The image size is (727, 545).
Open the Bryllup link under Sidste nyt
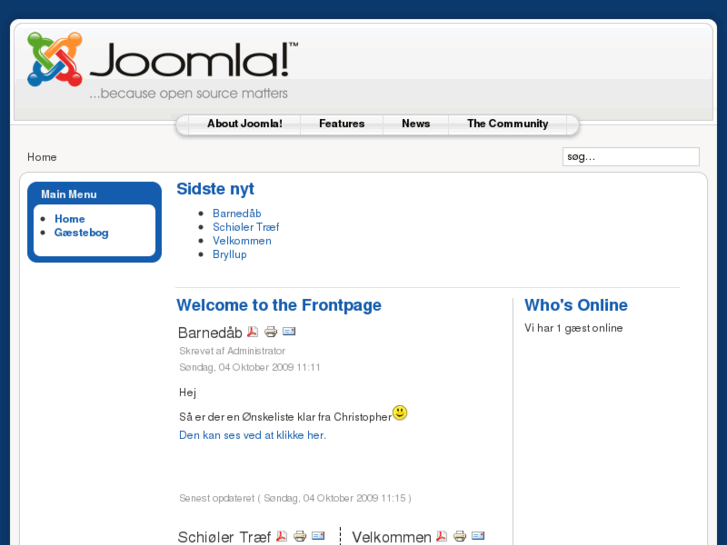coord(230,255)
